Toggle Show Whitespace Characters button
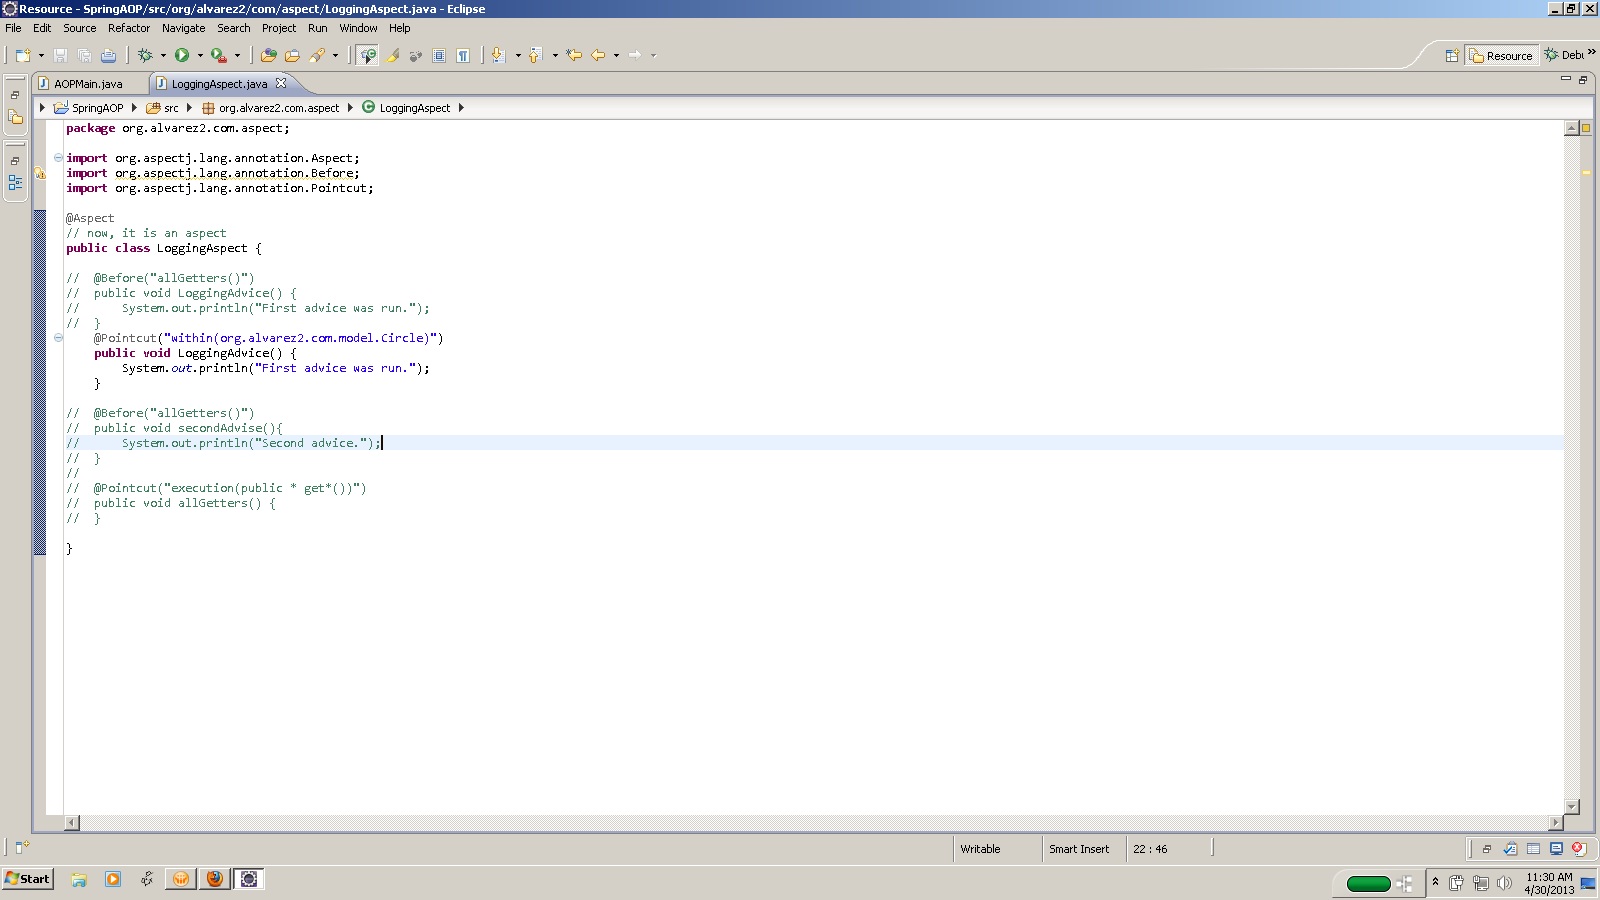 click(463, 56)
